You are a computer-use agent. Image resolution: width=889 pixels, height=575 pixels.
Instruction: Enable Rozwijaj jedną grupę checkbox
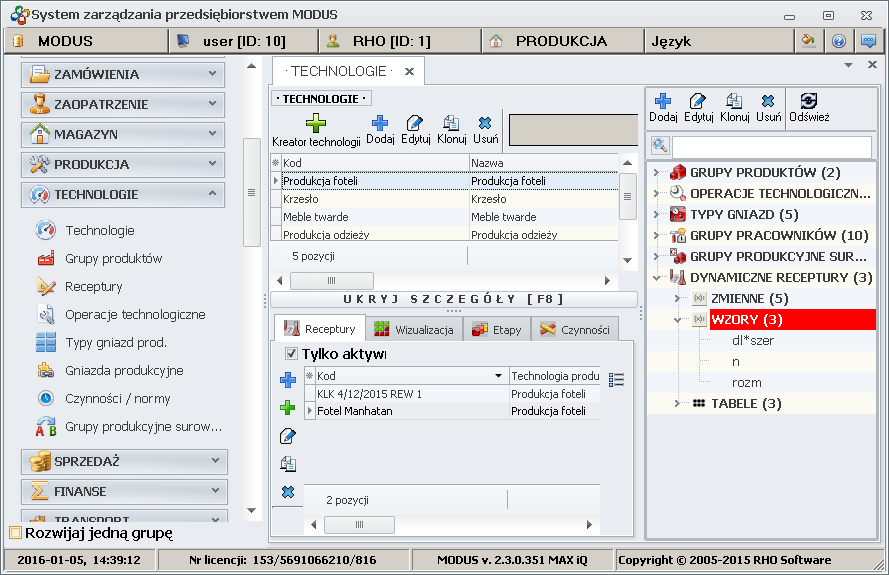click(15, 533)
